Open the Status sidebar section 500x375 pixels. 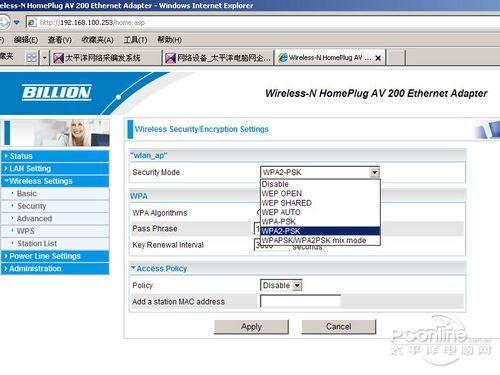tap(55, 156)
